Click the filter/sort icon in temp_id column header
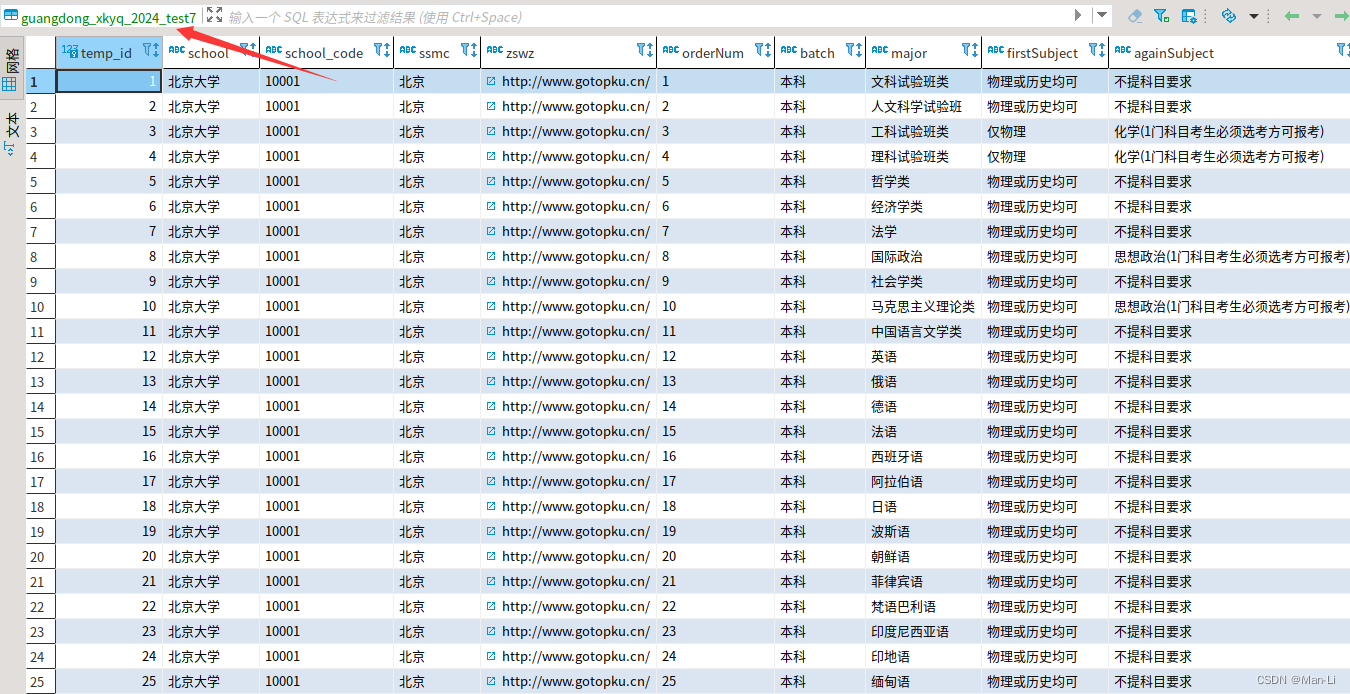Screen dimensions: 1350x694 pos(151,49)
